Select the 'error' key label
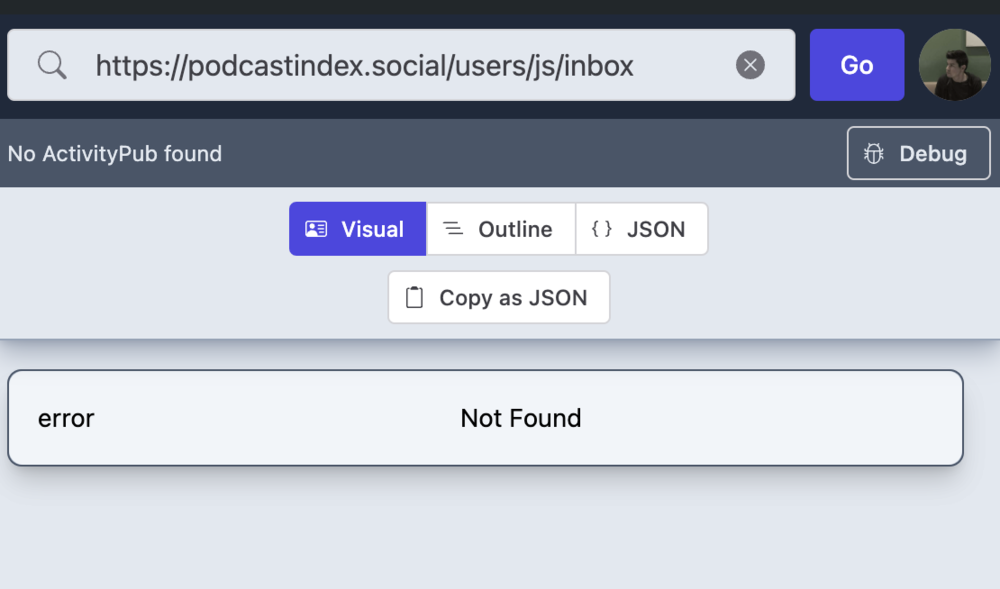This screenshot has width=1000, height=589. 66,418
